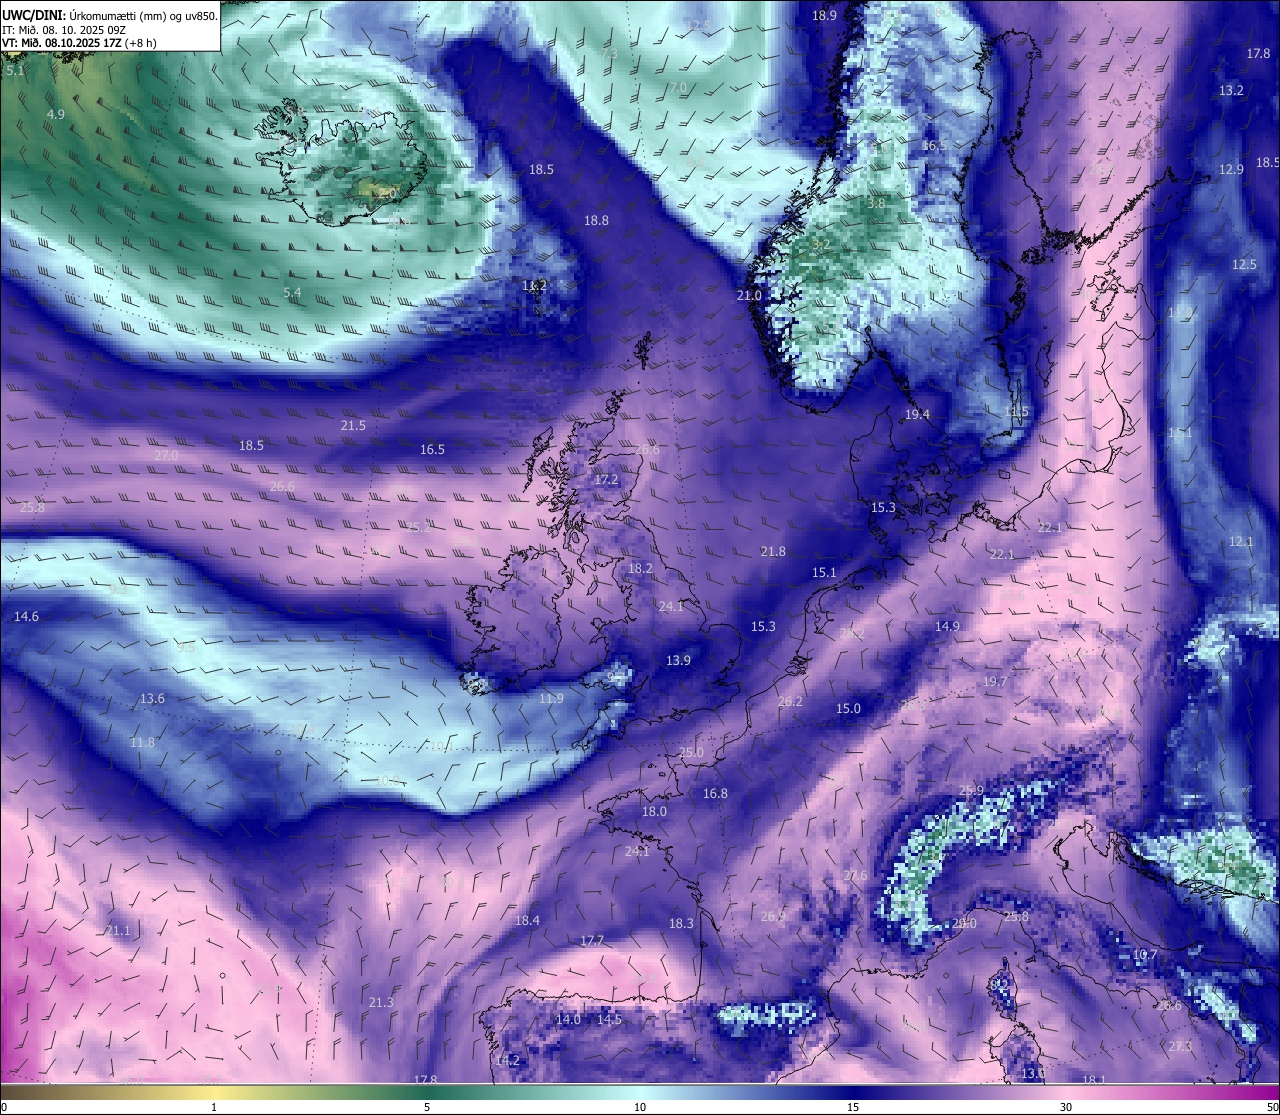Select the '27.0' value label
Viewport: 1280px width, 1115px height.
166,456
